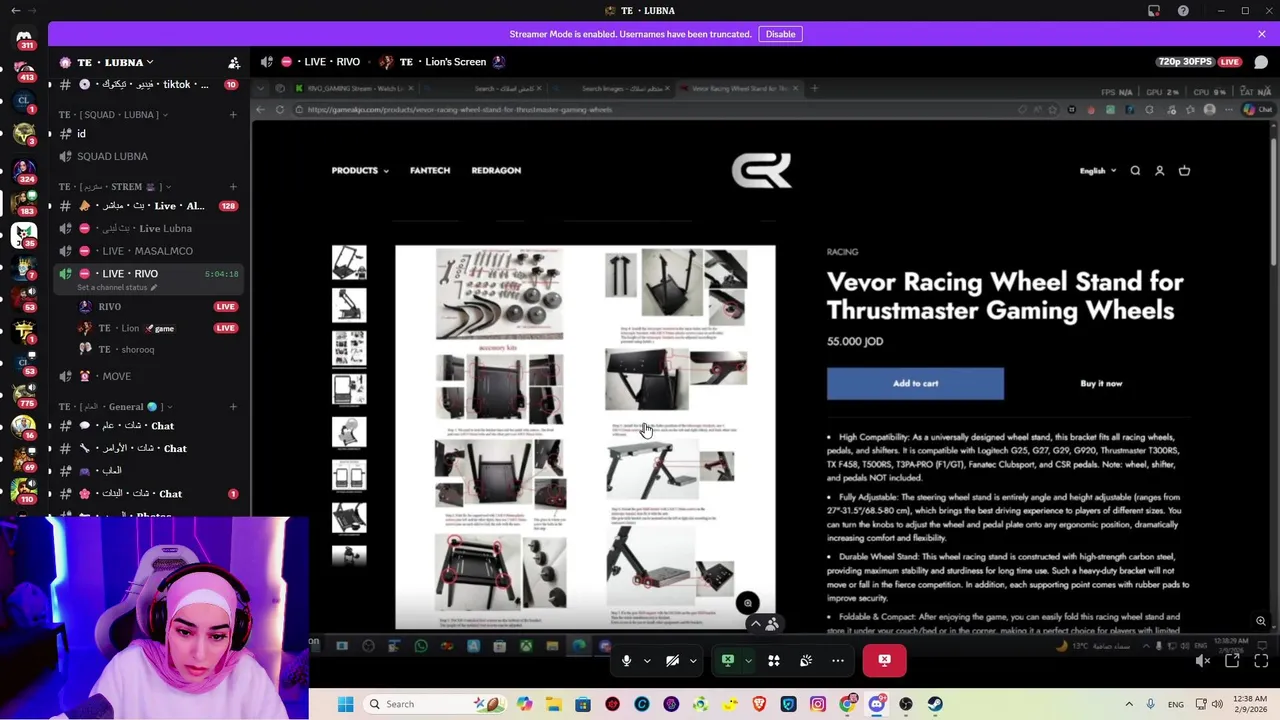Screen dimensions: 1280x720
Task: Open Brave browser from the taskbar
Action: pos(759,704)
